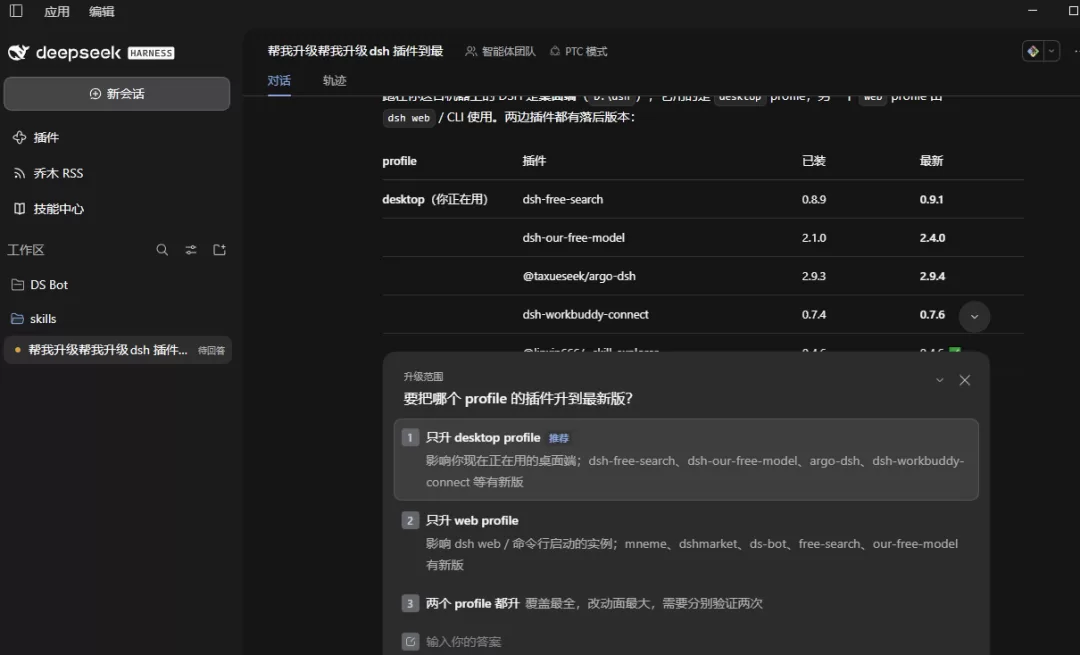Click the 待回答 status label
This screenshot has height=655, width=1080.
pyautogui.click(x=211, y=351)
